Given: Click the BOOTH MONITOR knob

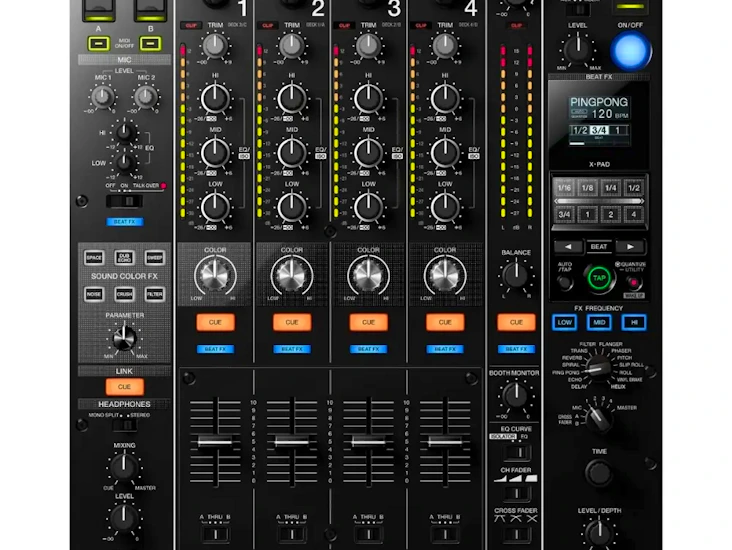Looking at the screenshot, I should [516, 395].
